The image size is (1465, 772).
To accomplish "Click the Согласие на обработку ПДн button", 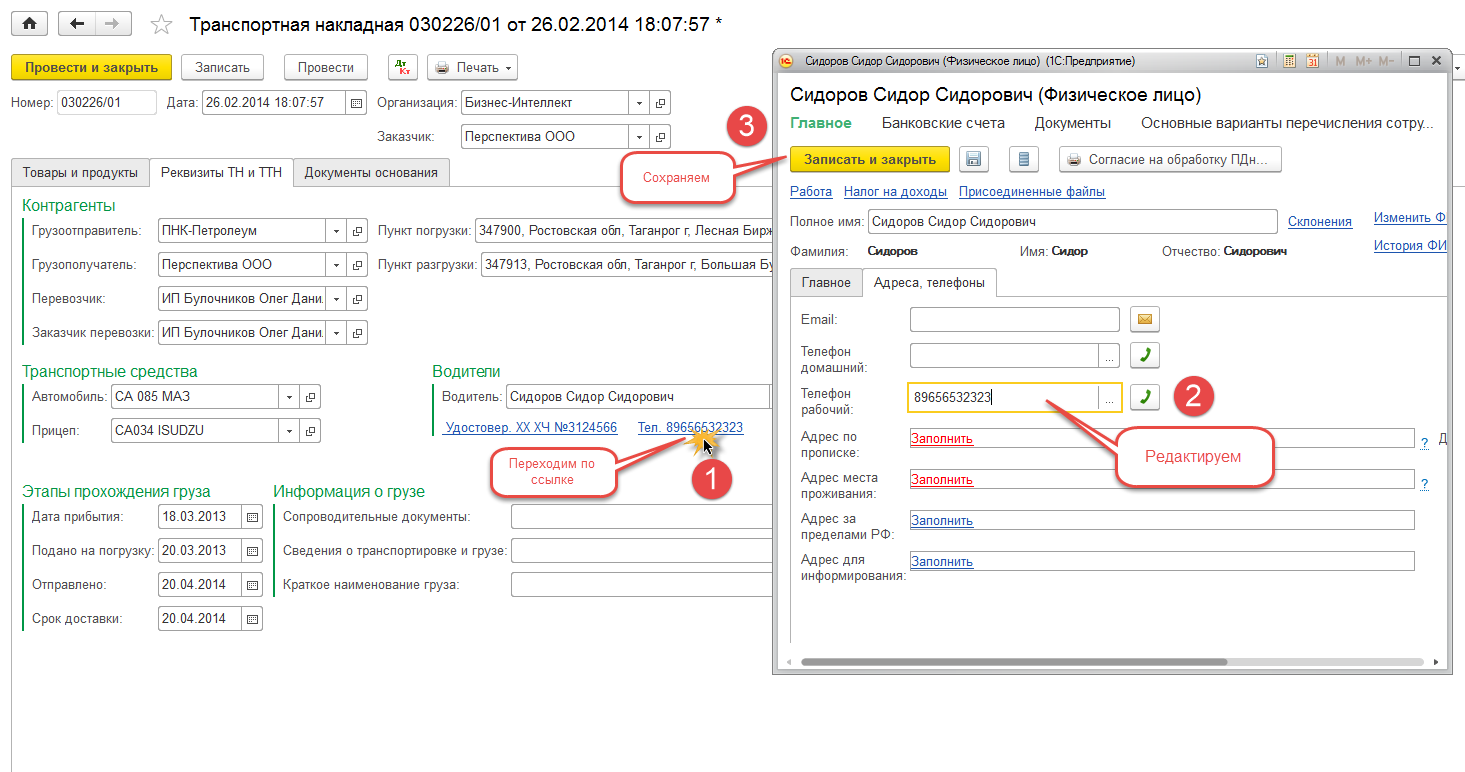I will click(1170, 159).
